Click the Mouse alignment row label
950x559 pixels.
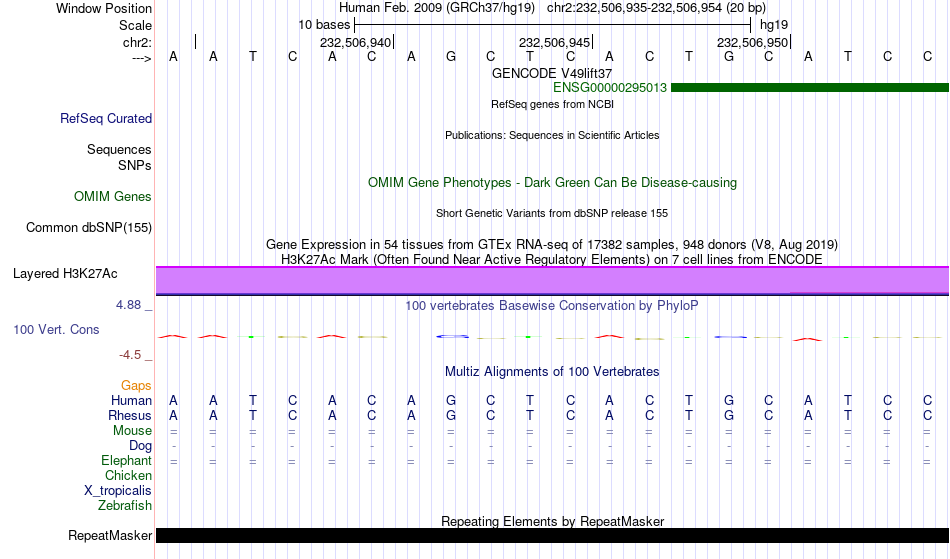click(x=132, y=431)
